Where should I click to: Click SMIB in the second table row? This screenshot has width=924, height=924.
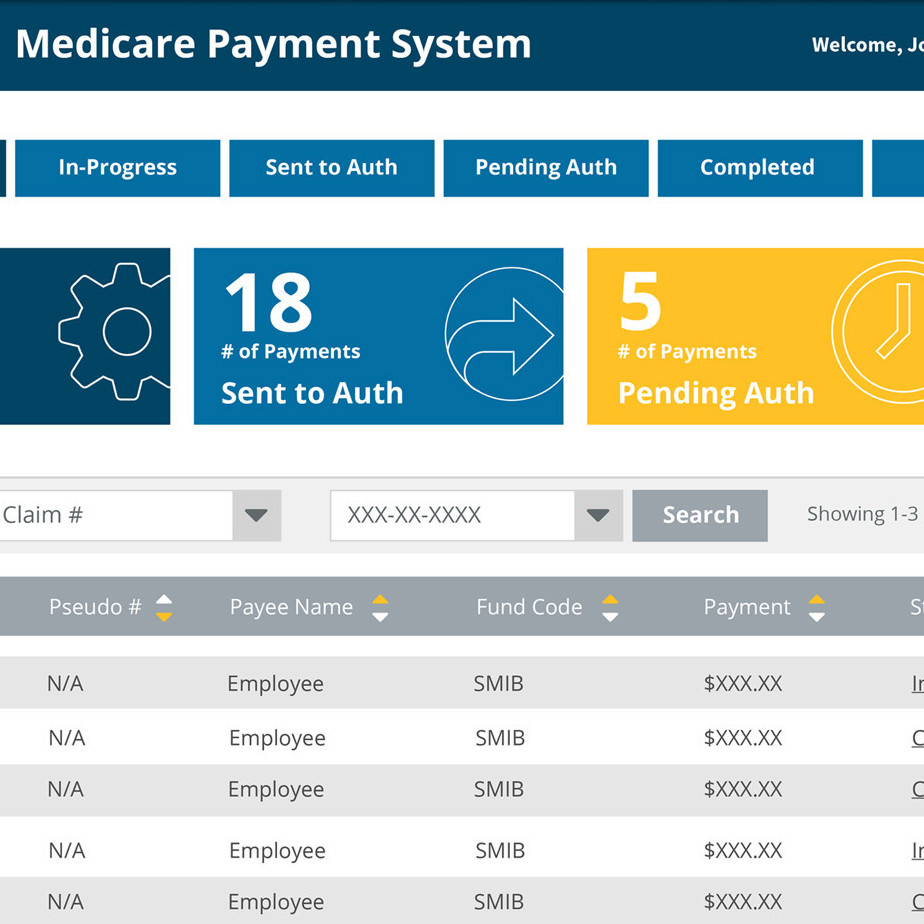(500, 738)
